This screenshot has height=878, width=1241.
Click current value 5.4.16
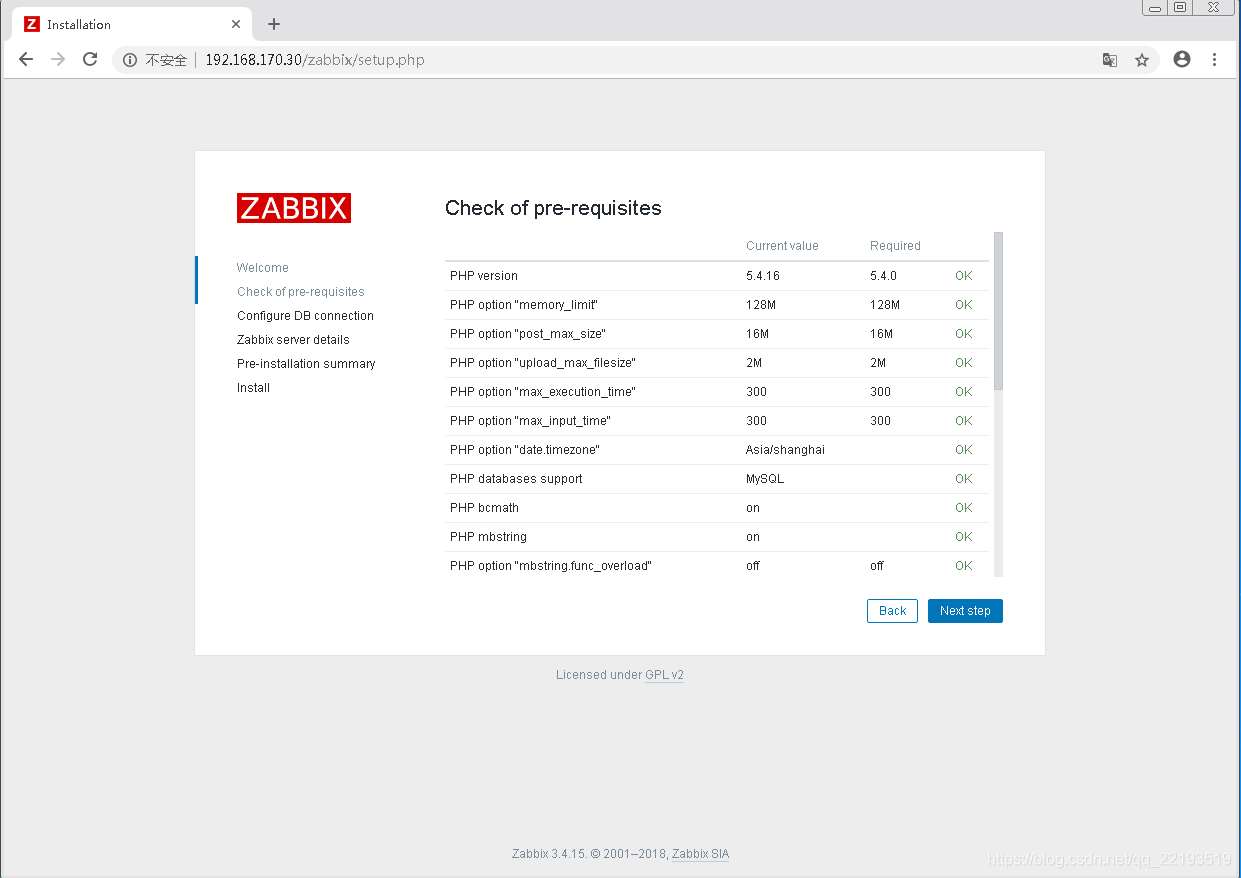763,276
